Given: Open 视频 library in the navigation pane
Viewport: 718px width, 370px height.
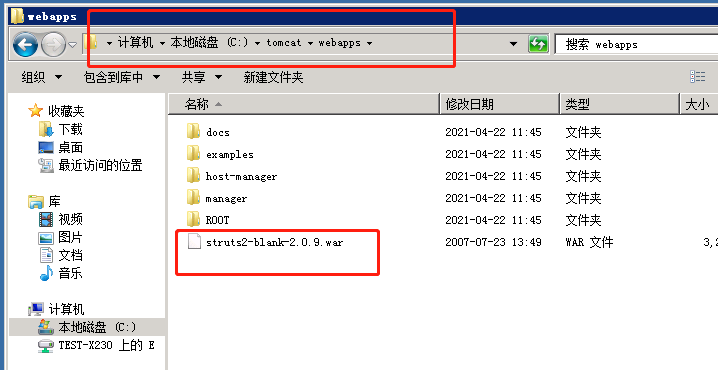Looking at the screenshot, I should point(71,219).
